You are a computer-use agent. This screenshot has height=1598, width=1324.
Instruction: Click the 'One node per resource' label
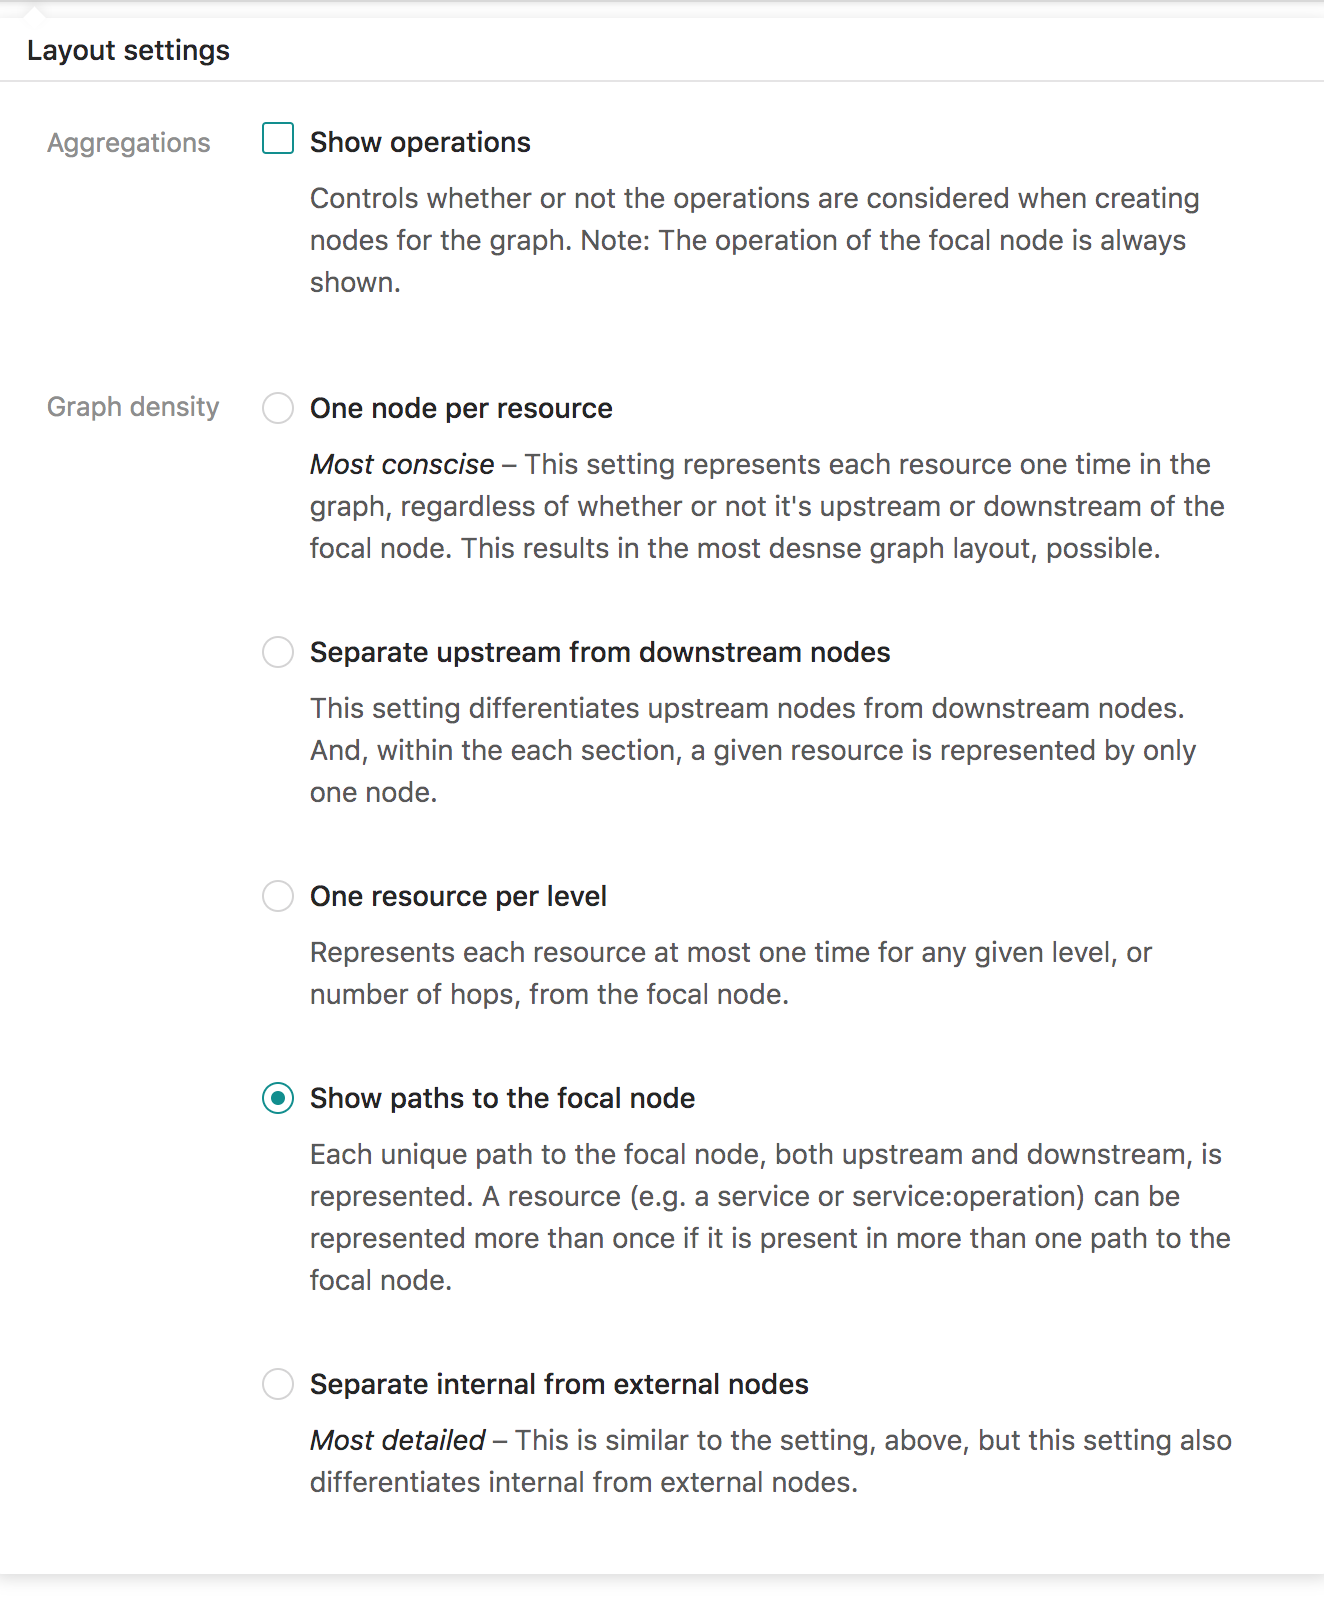(461, 408)
